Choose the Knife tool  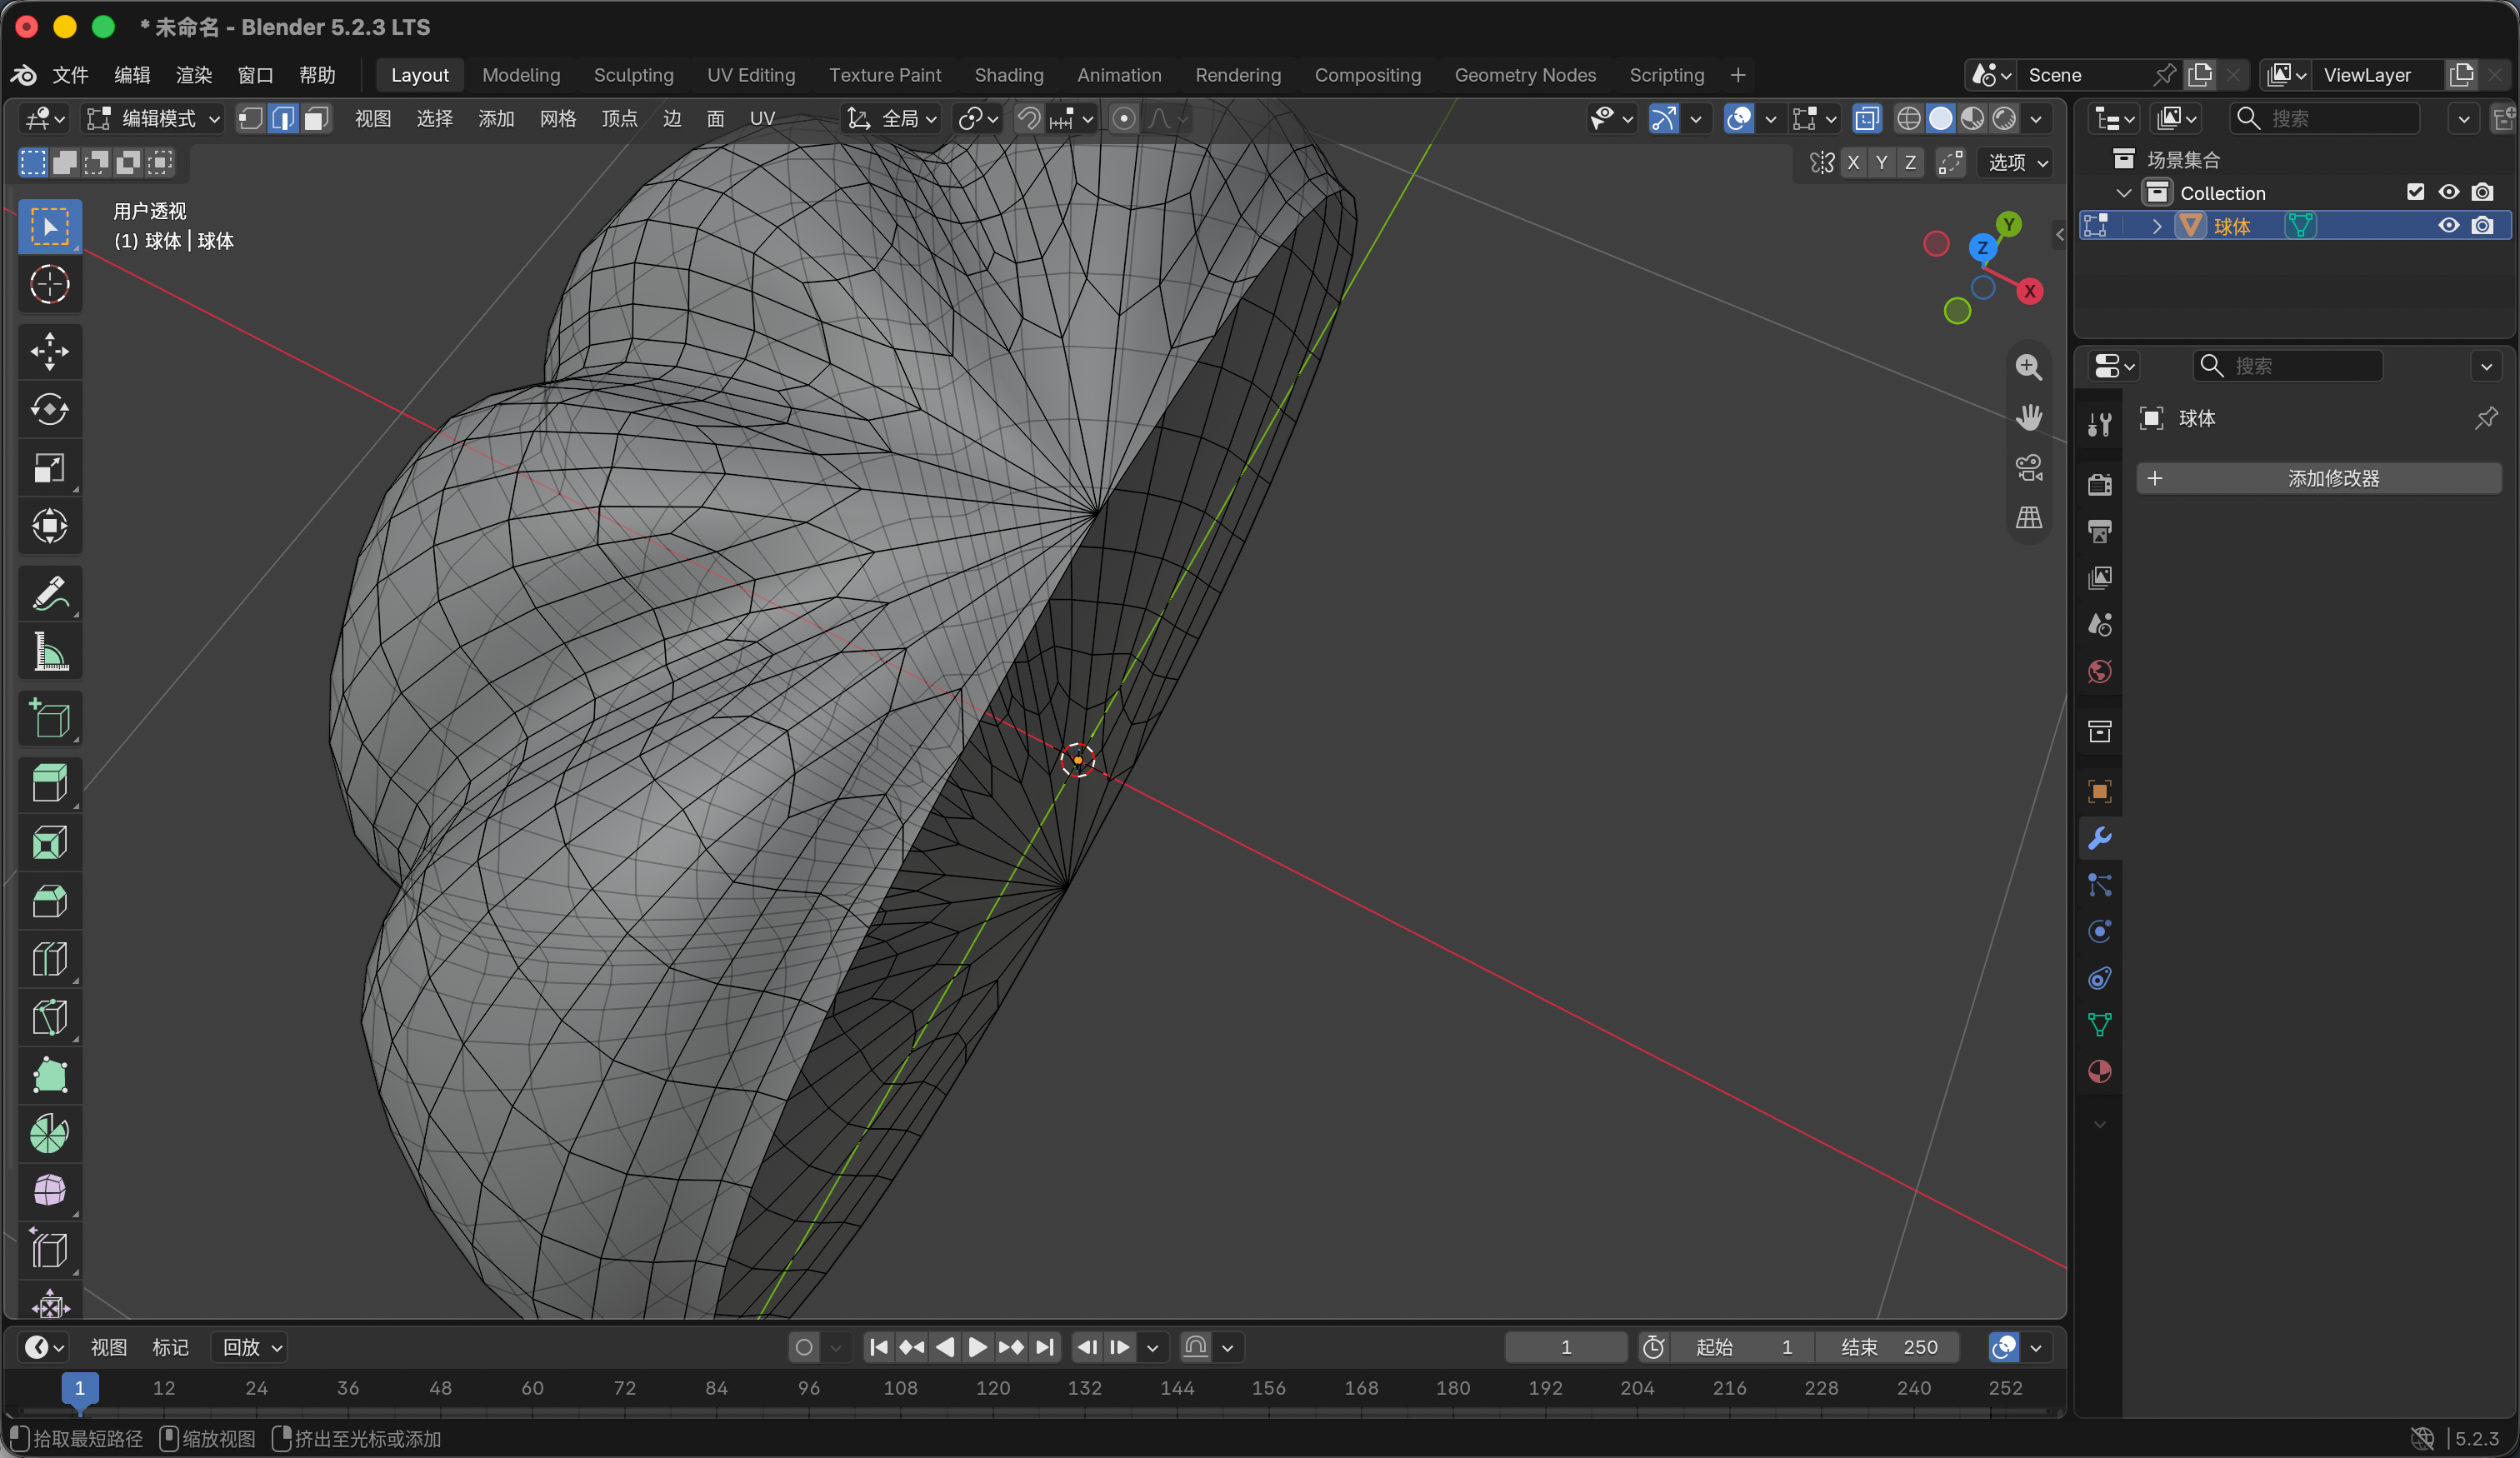pos(49,1017)
